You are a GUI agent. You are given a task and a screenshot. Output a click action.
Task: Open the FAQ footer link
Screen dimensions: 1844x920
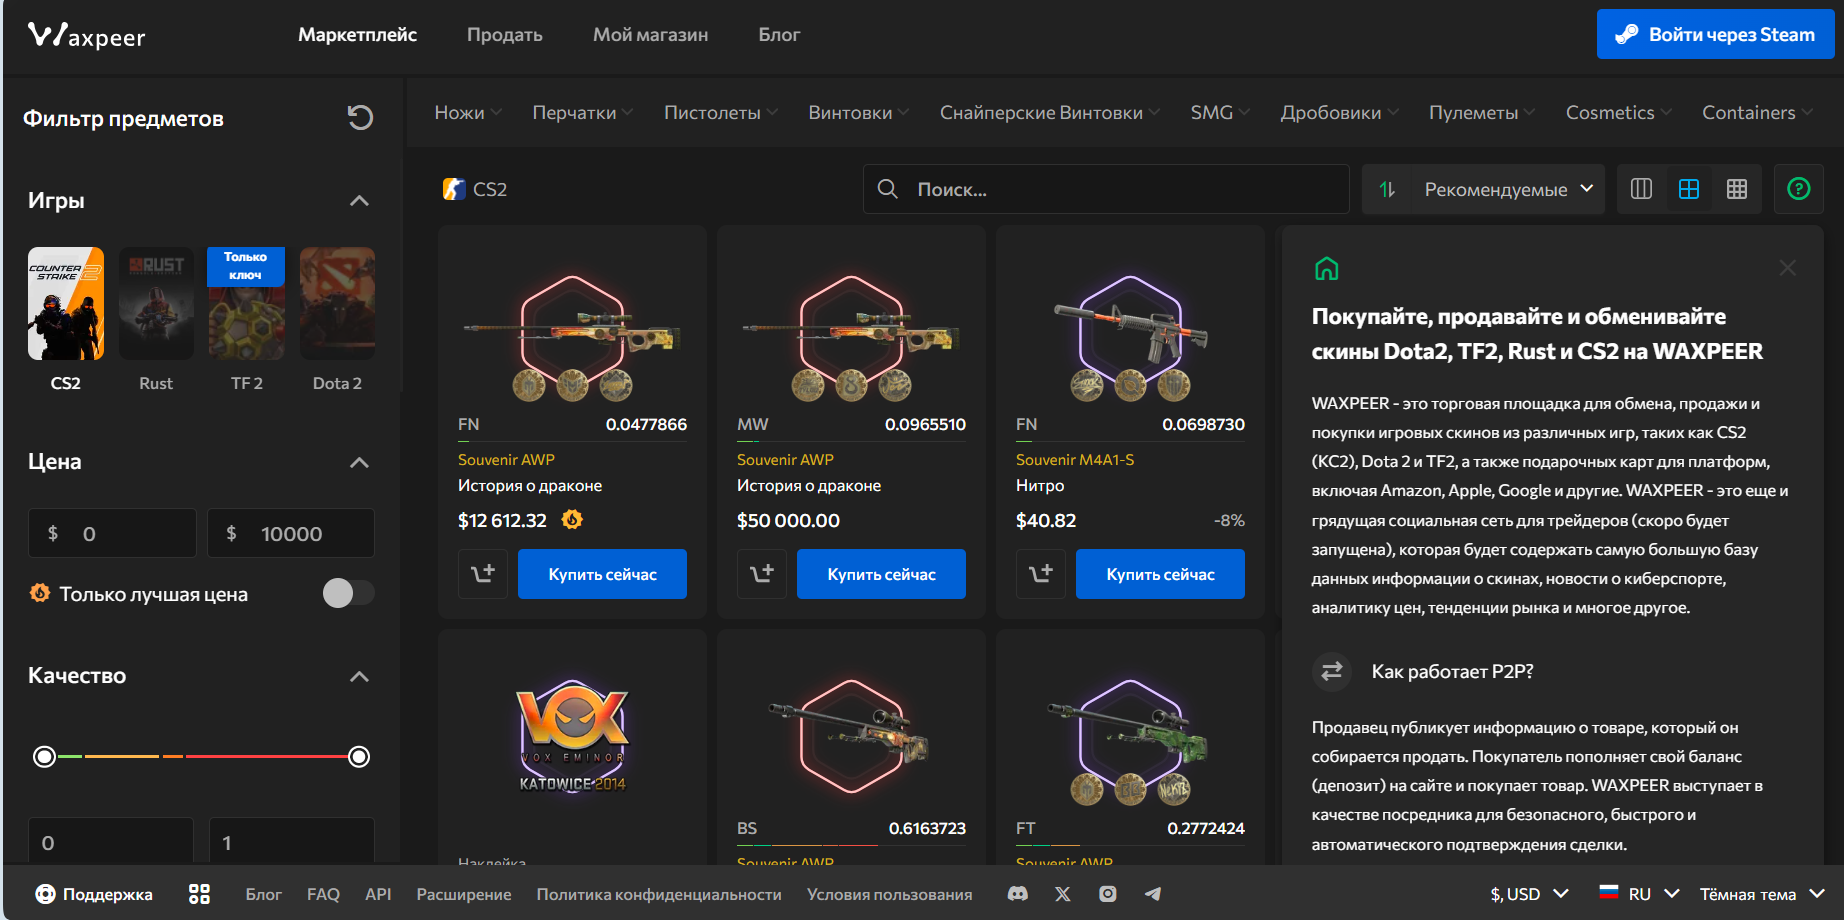pyautogui.click(x=323, y=894)
